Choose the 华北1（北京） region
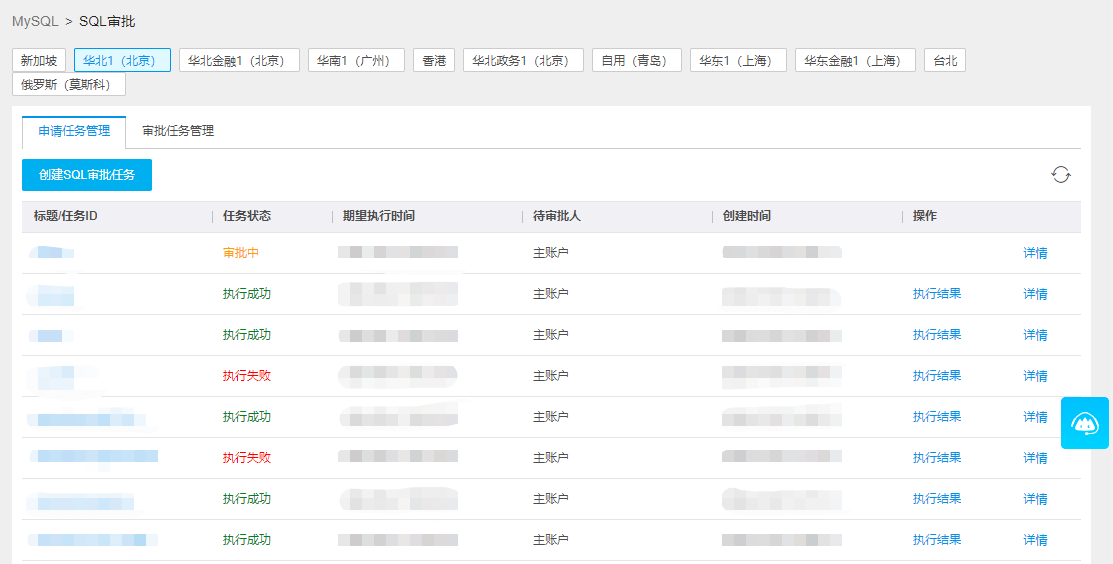Viewport: 1113px width, 564px height. (122, 61)
